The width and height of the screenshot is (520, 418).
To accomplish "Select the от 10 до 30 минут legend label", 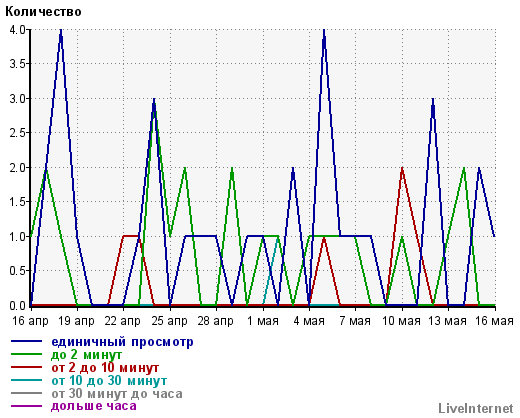I will [x=109, y=380].
